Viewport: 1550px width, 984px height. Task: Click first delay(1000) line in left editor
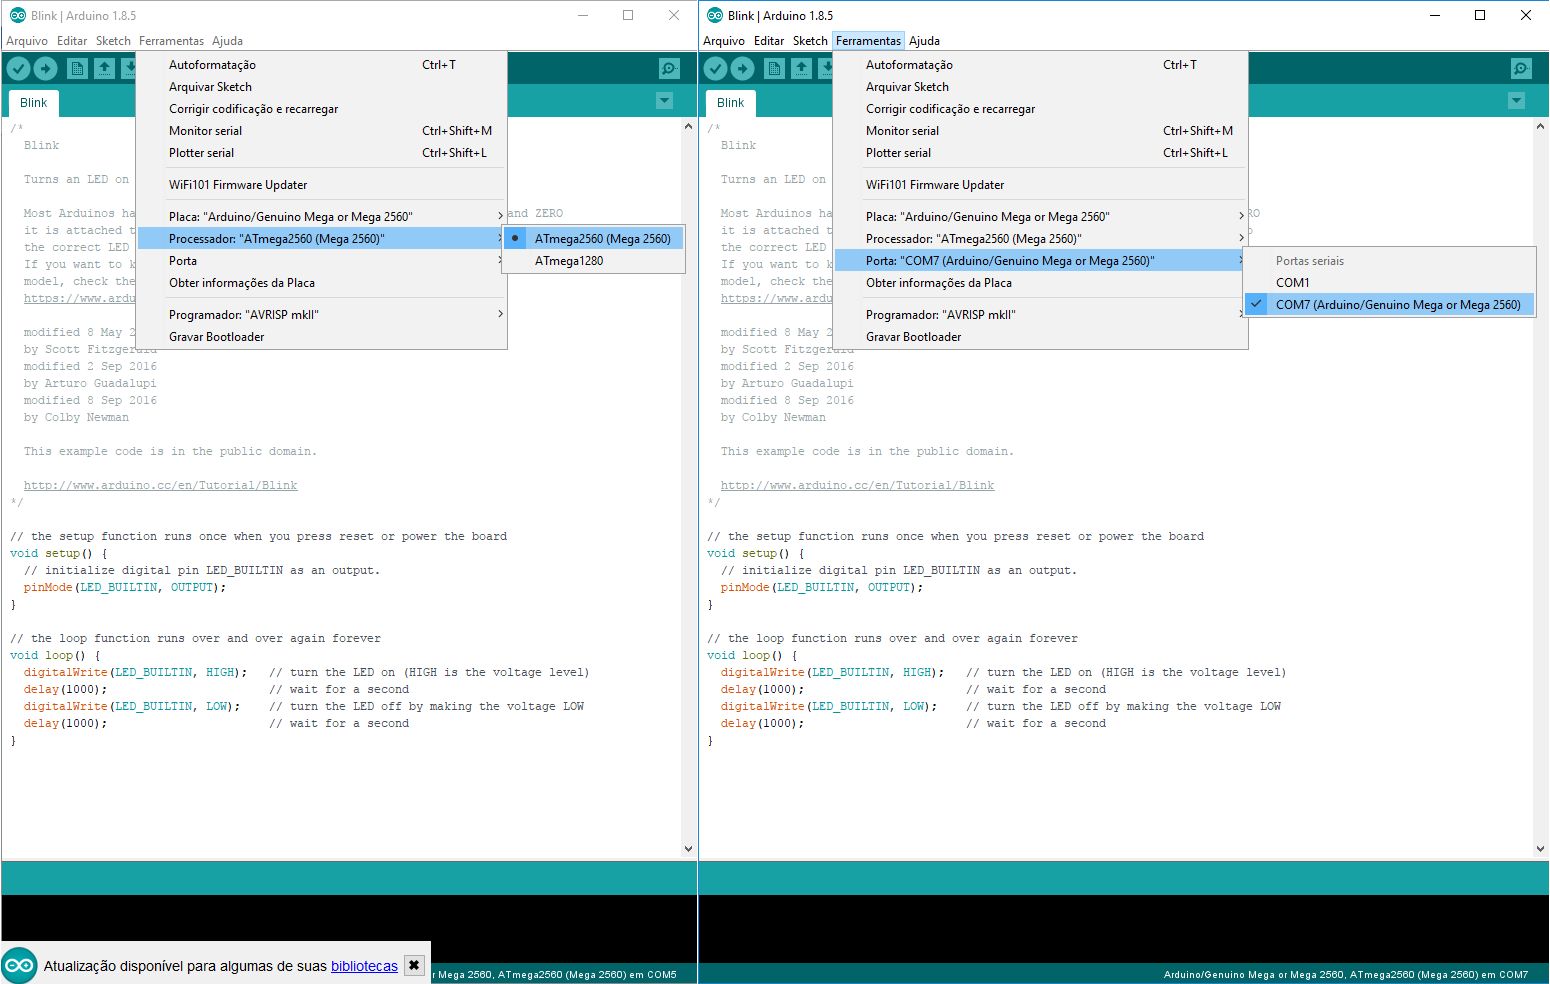[65, 689]
